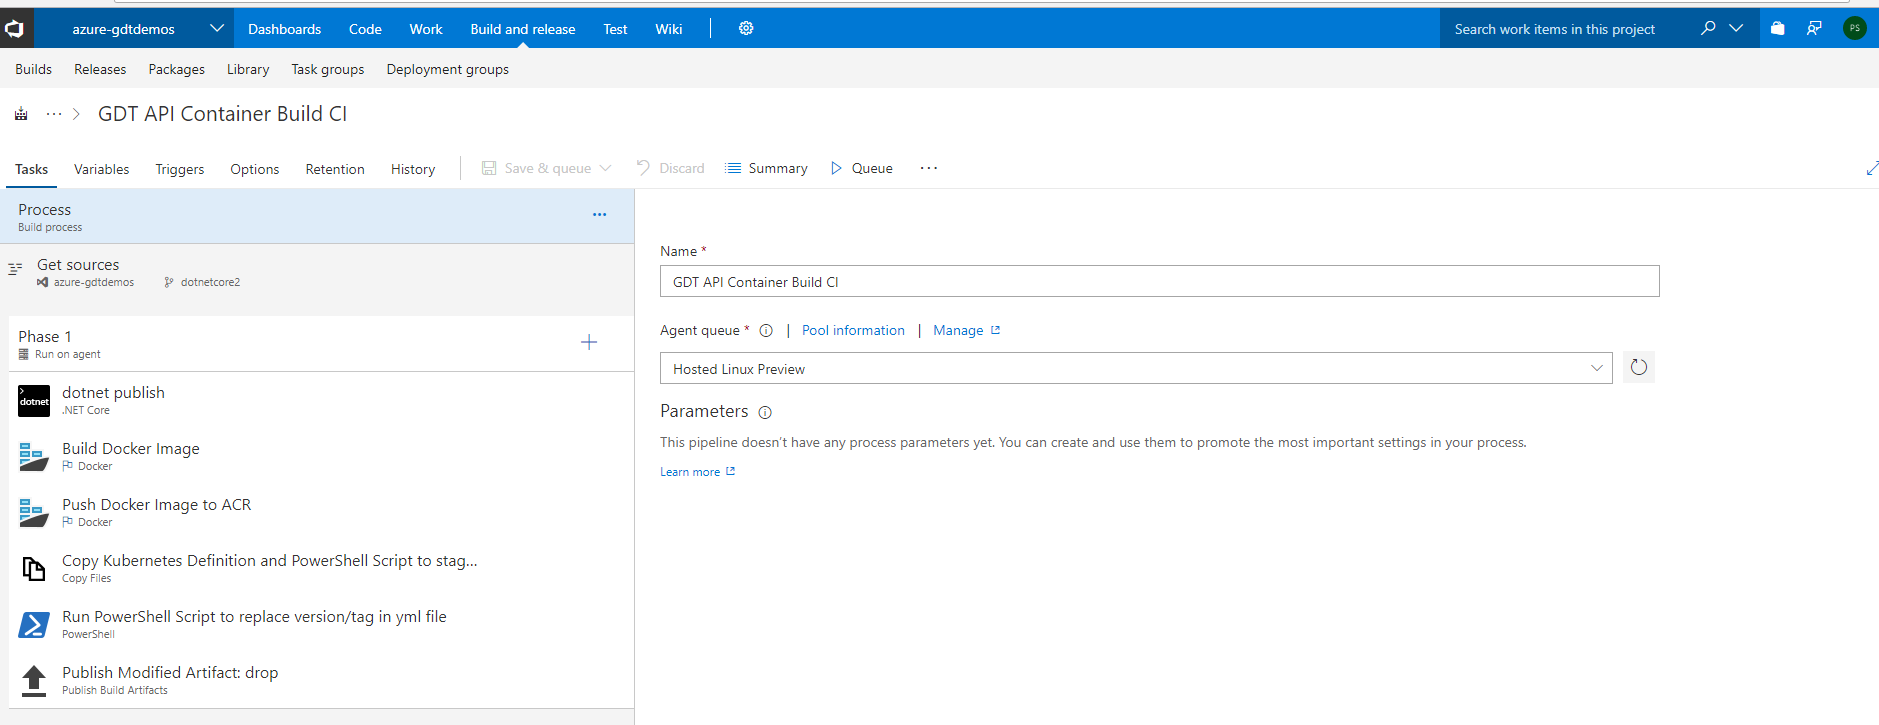Open the toolbar more options ellipsis
Image resolution: width=1879 pixels, height=725 pixels.
tap(929, 168)
